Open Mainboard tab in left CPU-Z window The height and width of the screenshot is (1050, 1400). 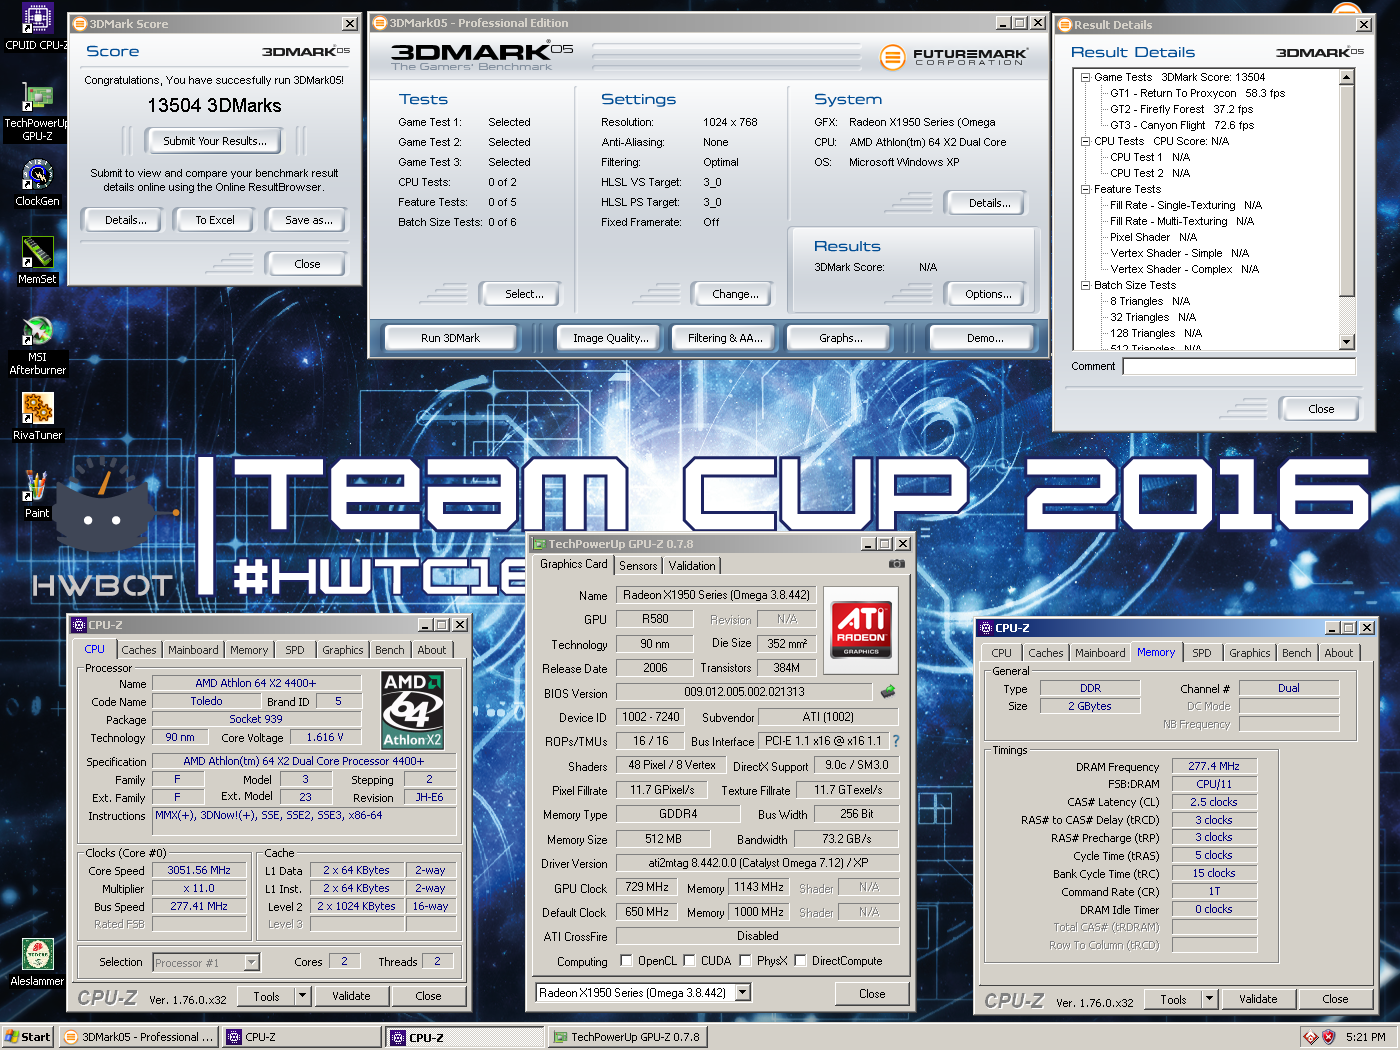coord(193,650)
